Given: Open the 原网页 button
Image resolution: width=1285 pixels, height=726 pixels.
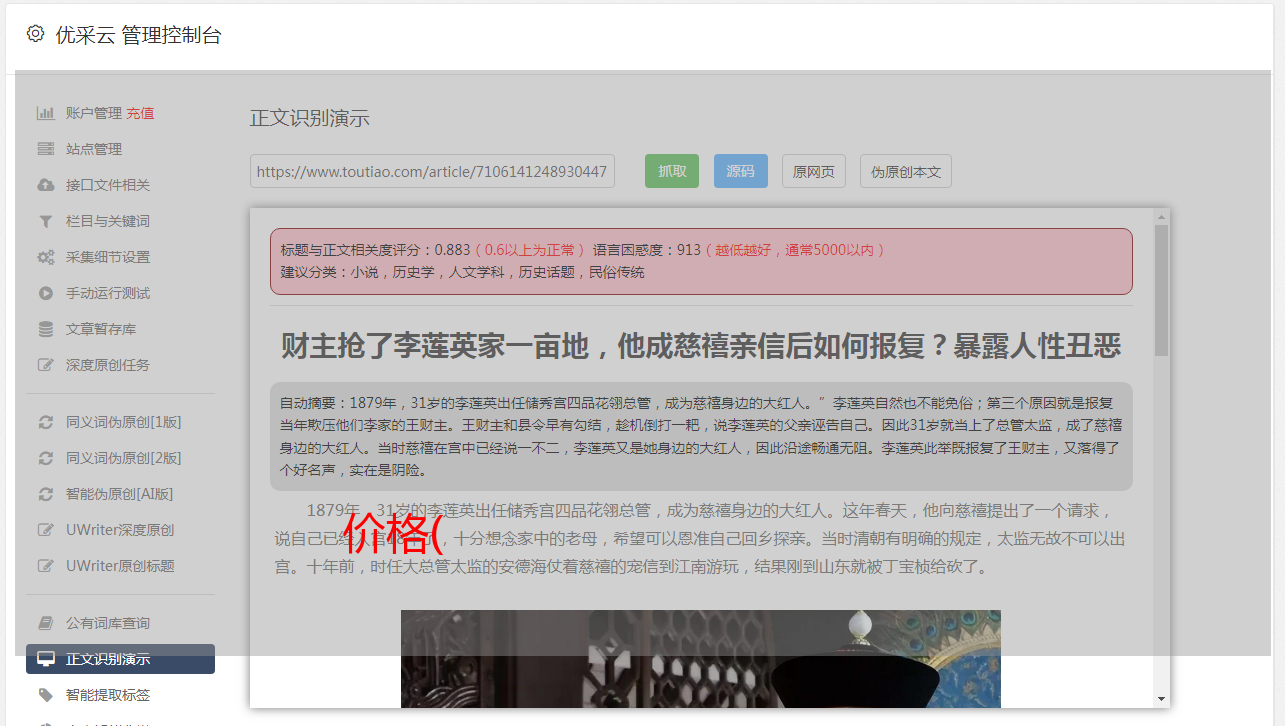Looking at the screenshot, I should pos(814,171).
